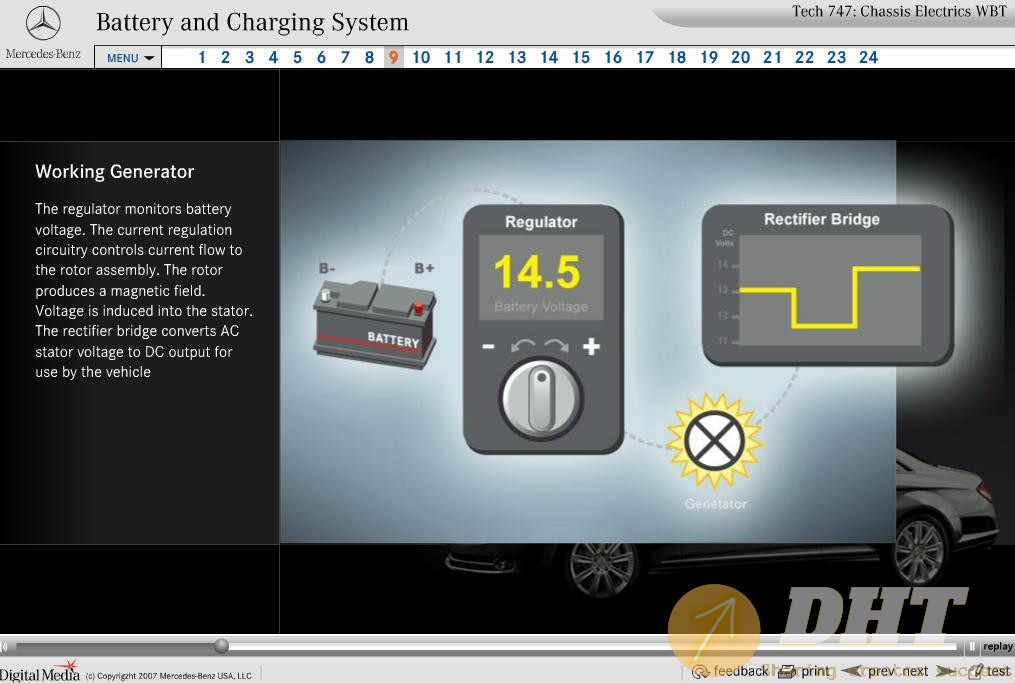This screenshot has width=1015, height=683.
Task: Click the B- terminal label
Action: click(327, 268)
